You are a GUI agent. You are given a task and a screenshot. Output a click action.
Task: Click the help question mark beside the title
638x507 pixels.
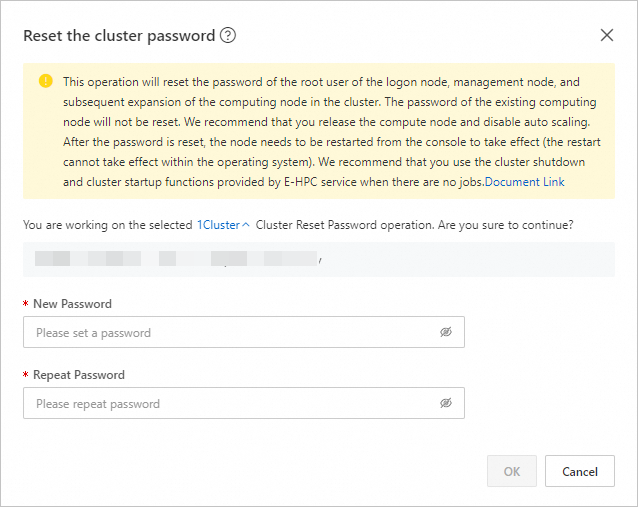tap(228, 36)
